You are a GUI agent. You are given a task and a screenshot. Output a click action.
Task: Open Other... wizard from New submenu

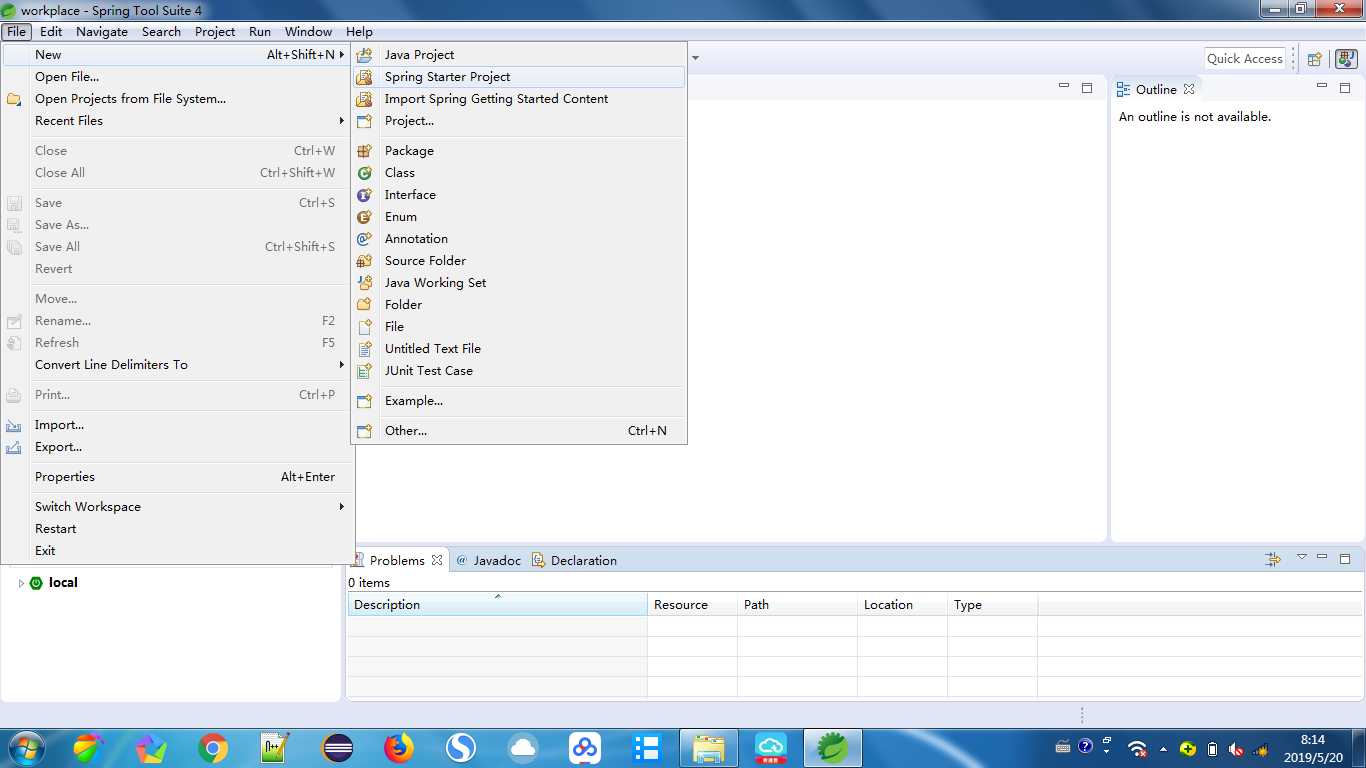(x=519, y=431)
